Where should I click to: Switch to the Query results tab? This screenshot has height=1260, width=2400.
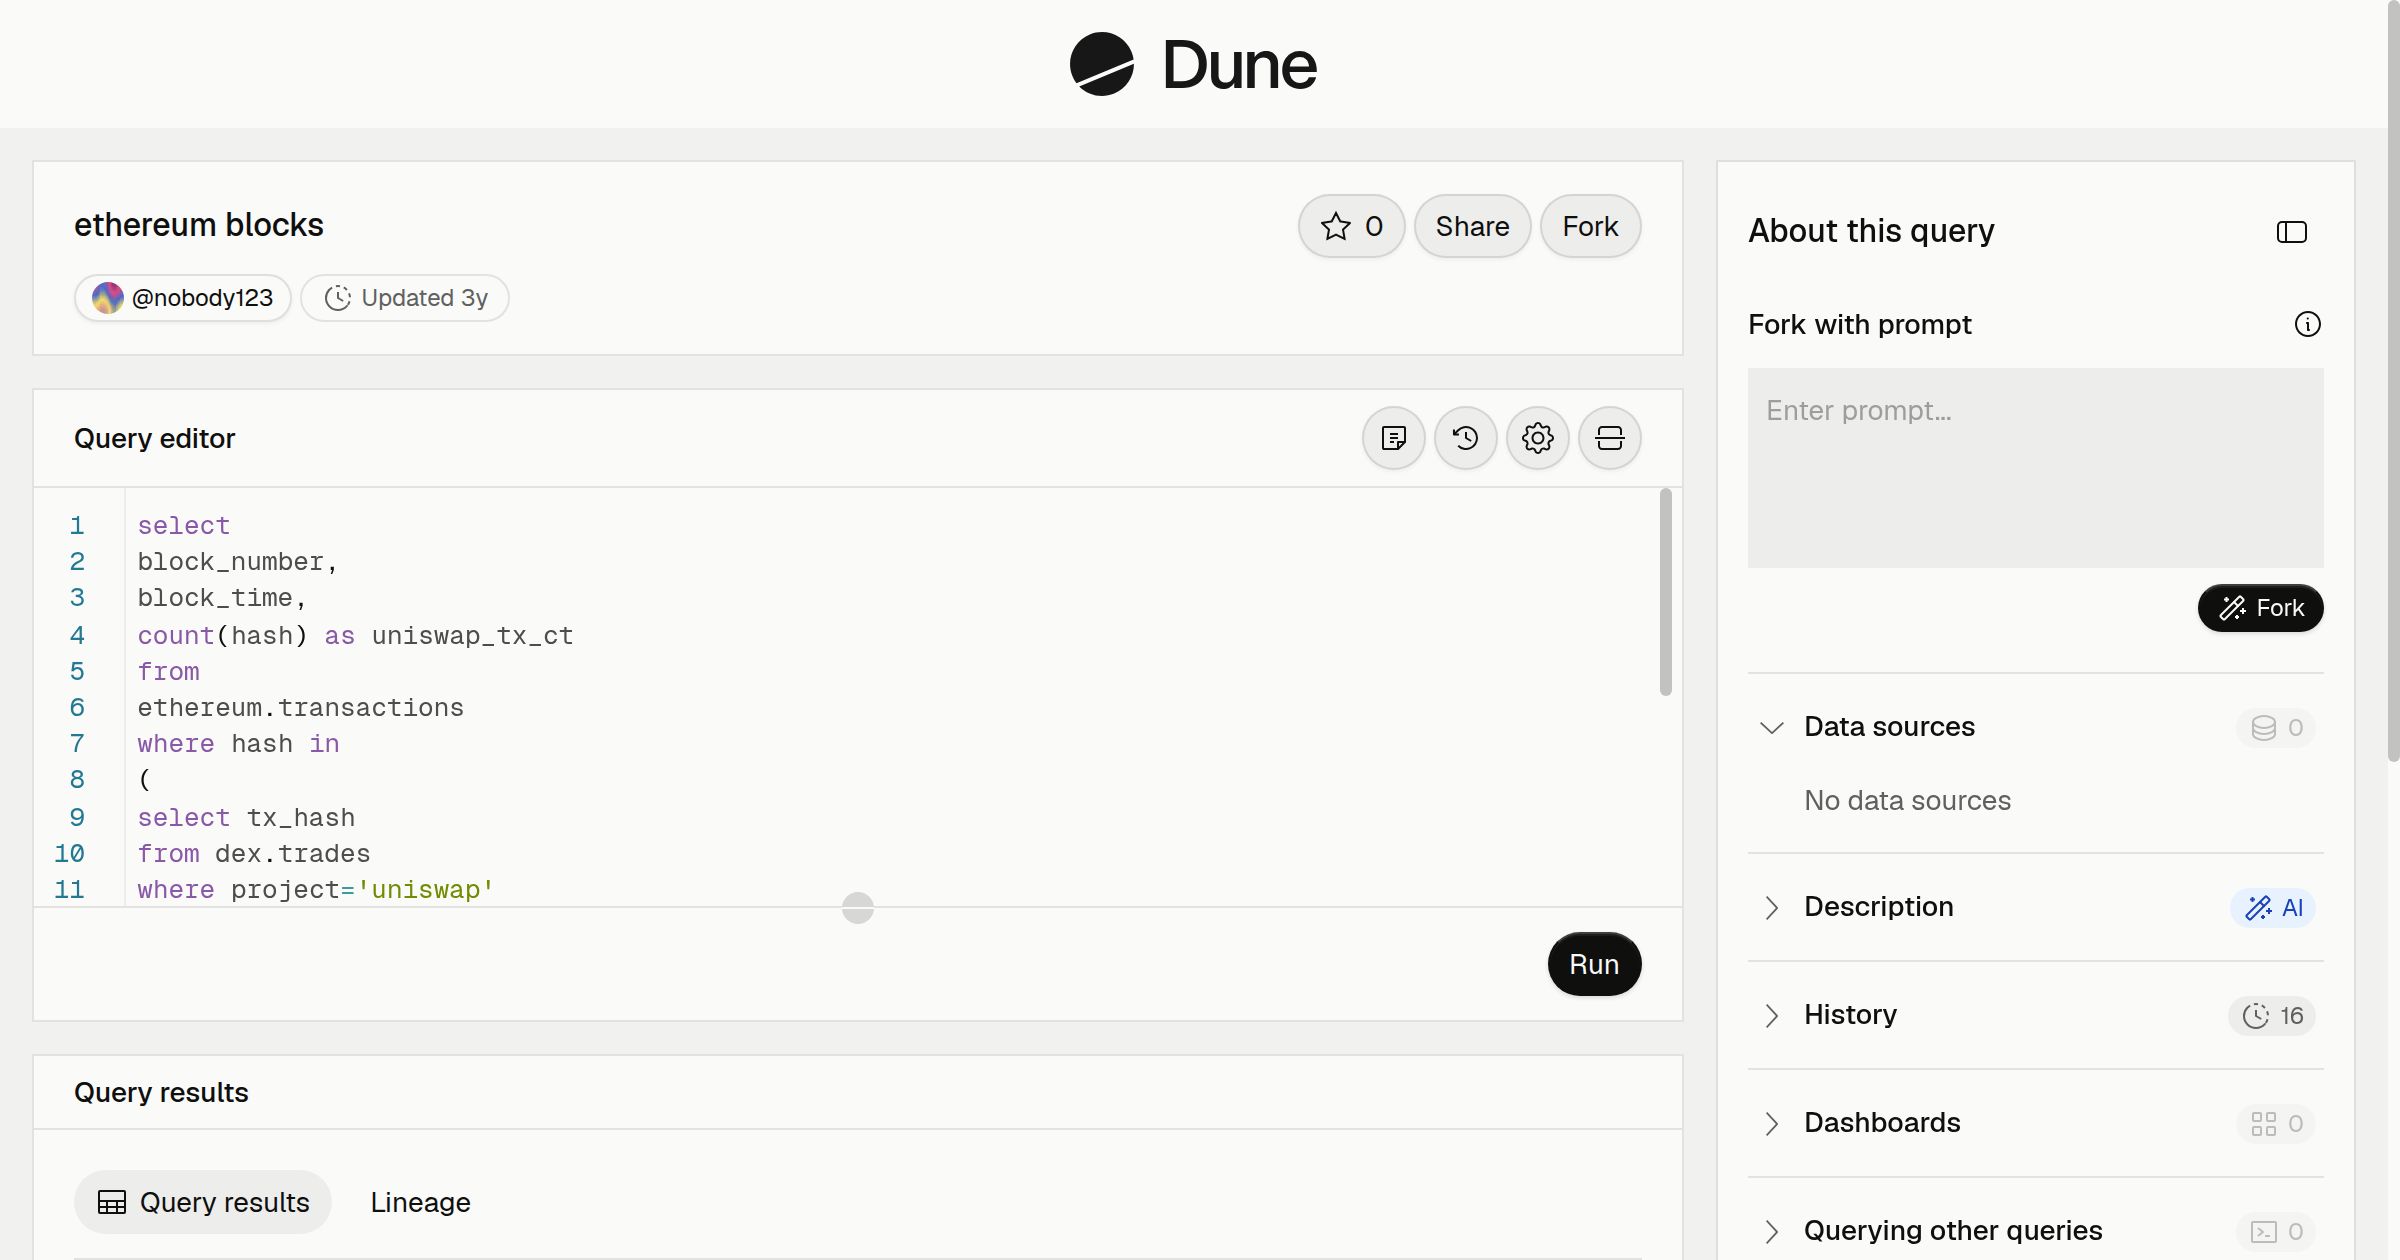pyautogui.click(x=203, y=1202)
